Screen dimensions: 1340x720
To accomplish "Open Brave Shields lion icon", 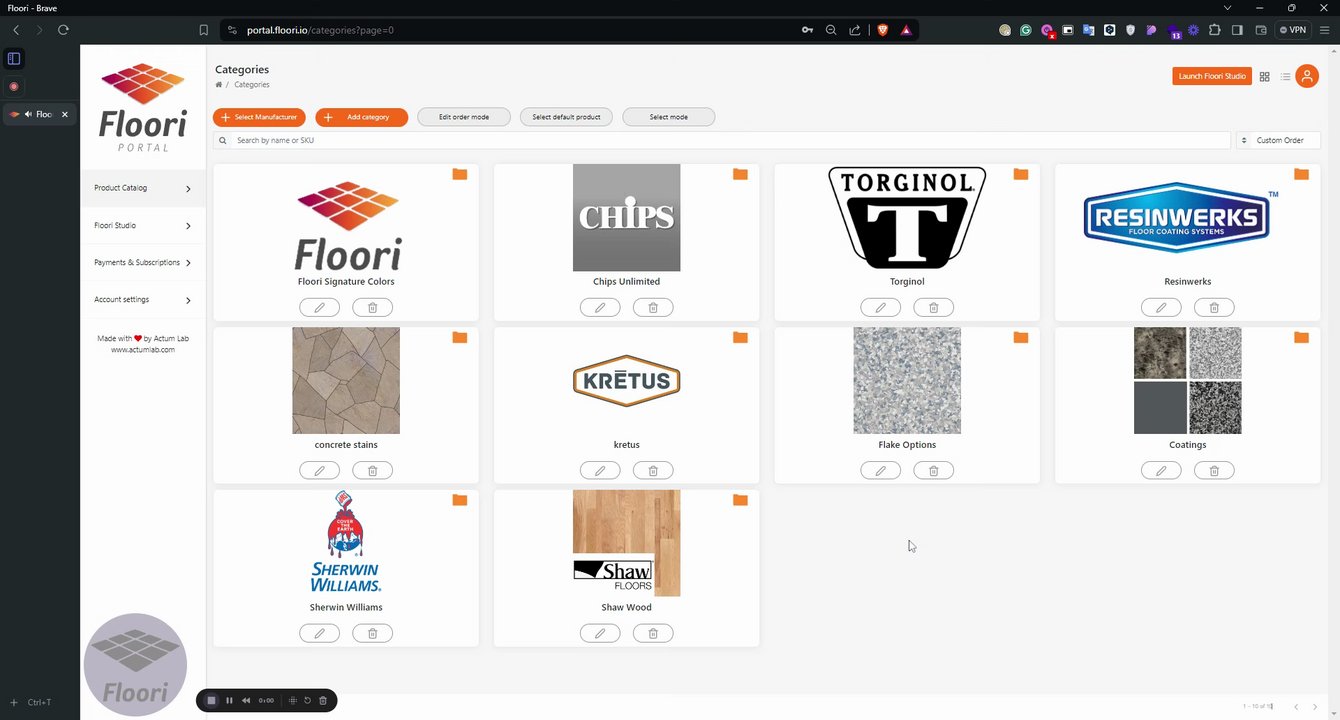I will (882, 30).
